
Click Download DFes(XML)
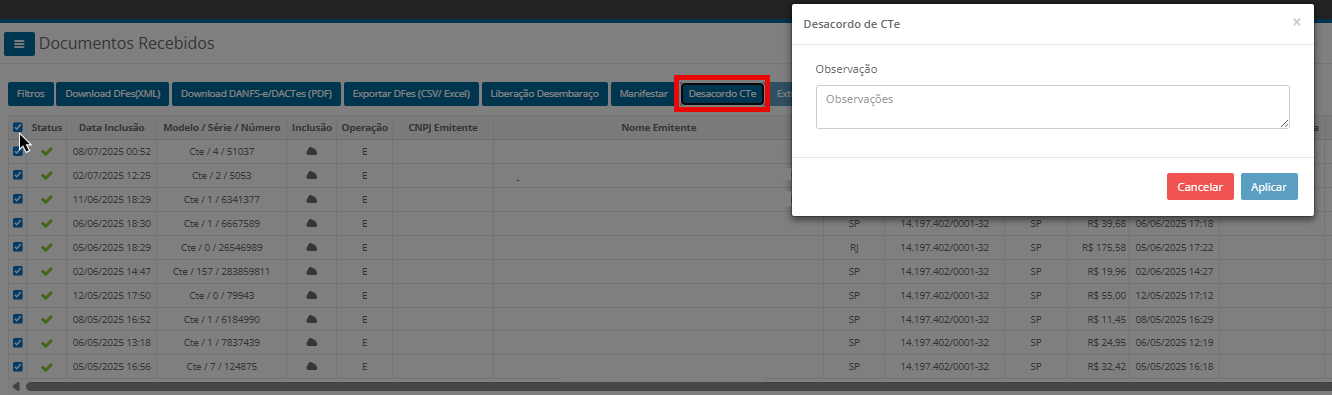pos(113,94)
